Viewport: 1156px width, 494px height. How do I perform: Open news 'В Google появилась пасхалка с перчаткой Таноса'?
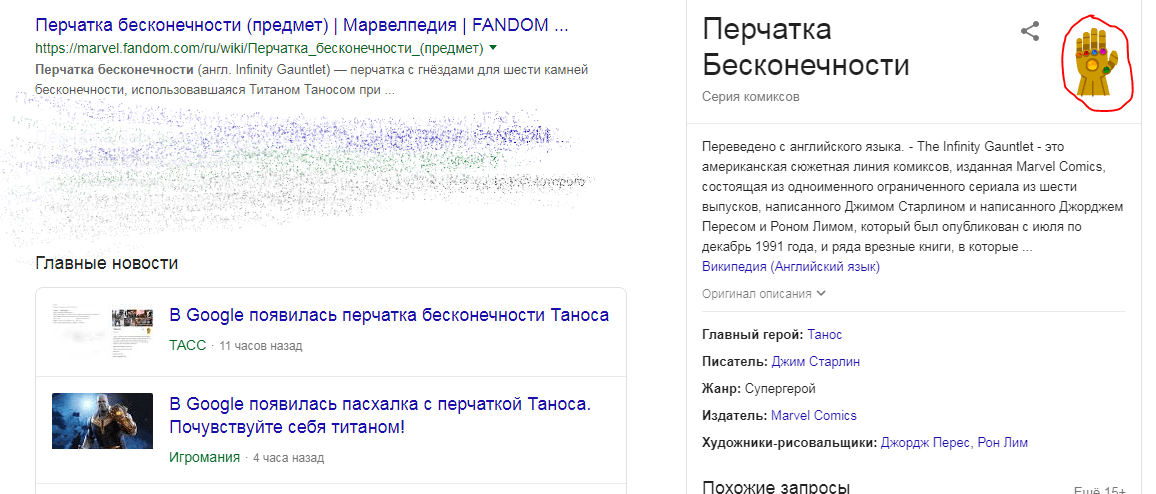[x=381, y=416]
